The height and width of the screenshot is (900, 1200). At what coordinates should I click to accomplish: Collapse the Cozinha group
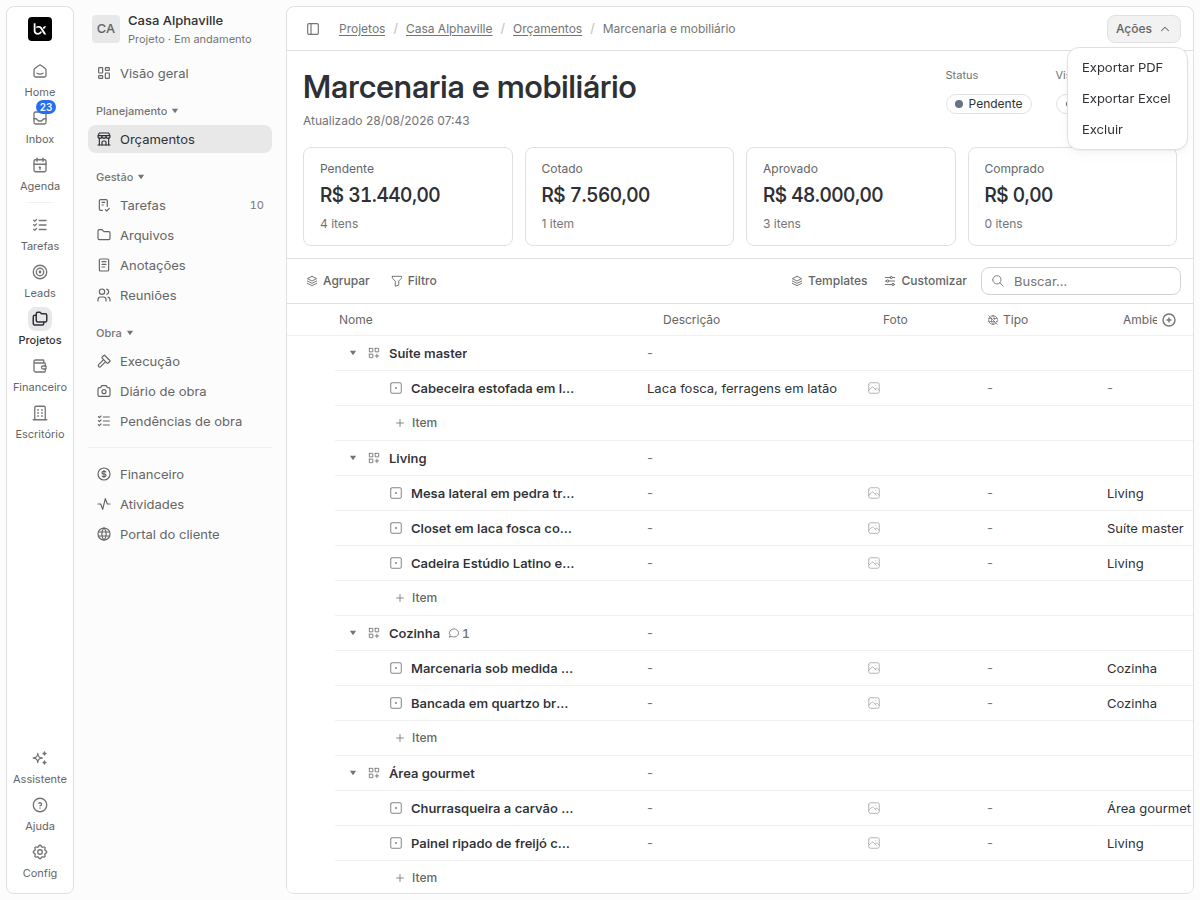pyautogui.click(x=352, y=633)
